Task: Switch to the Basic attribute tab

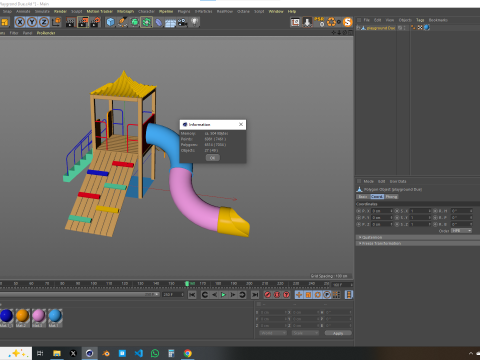Action: (x=363, y=197)
